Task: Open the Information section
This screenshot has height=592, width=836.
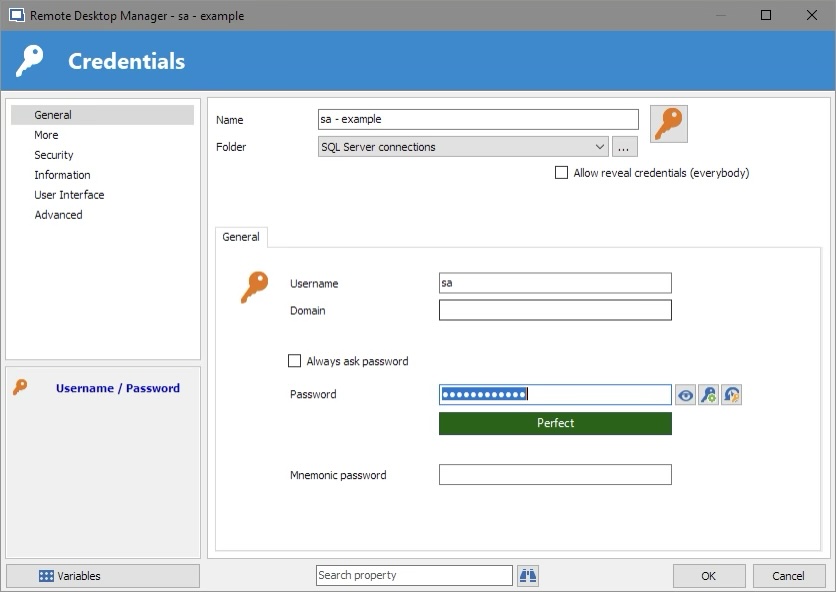Action: click(62, 175)
